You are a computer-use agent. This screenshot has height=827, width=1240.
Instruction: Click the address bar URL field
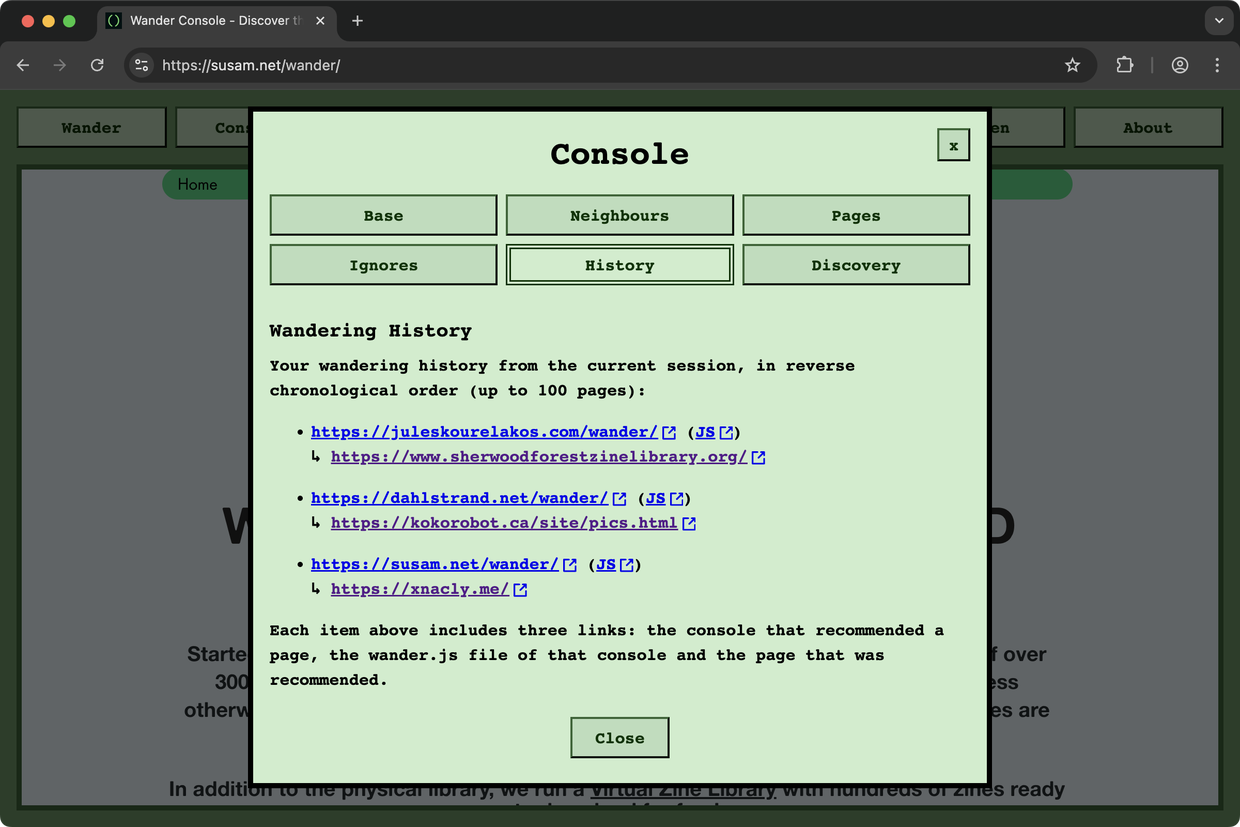(x=600, y=65)
